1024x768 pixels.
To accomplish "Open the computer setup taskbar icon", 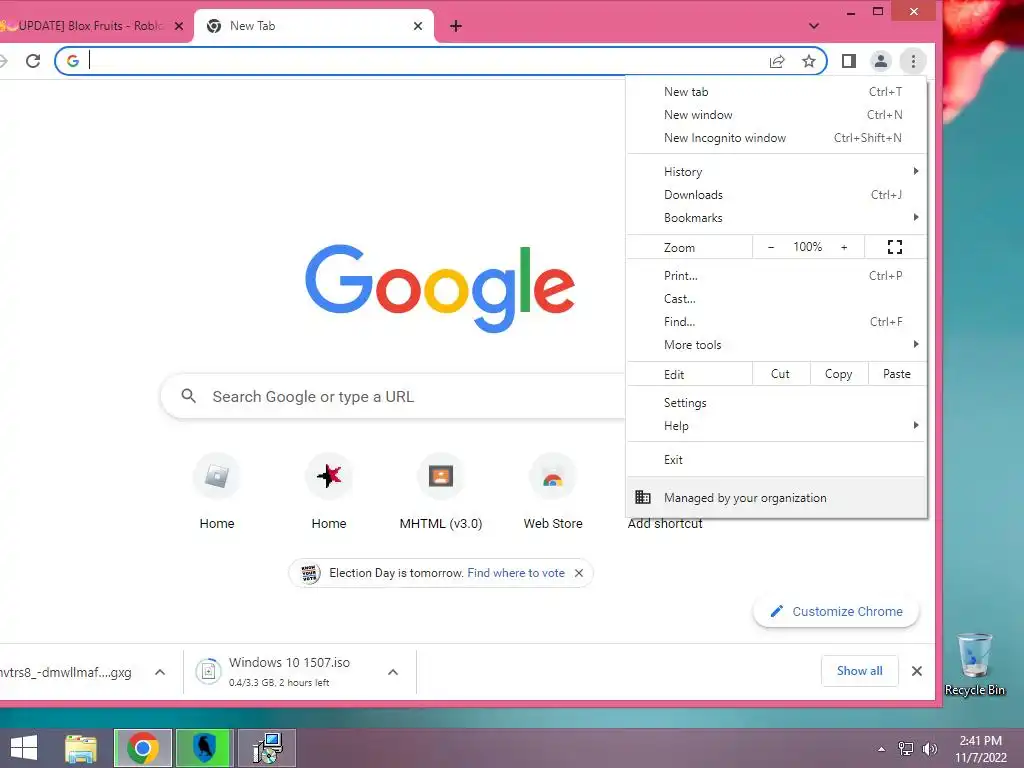I will click(x=267, y=748).
